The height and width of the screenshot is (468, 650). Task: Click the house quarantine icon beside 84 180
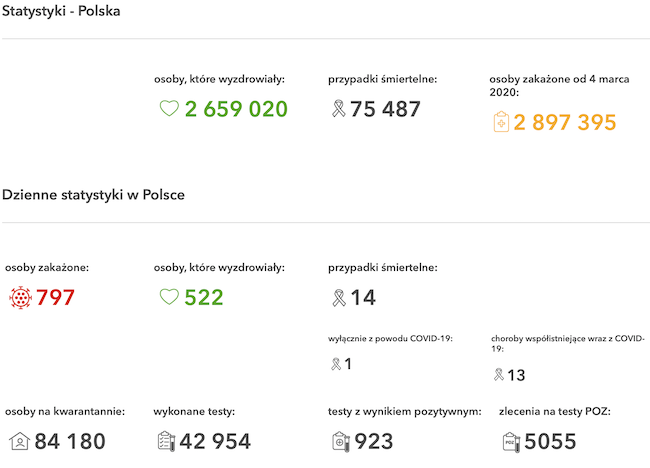19,441
